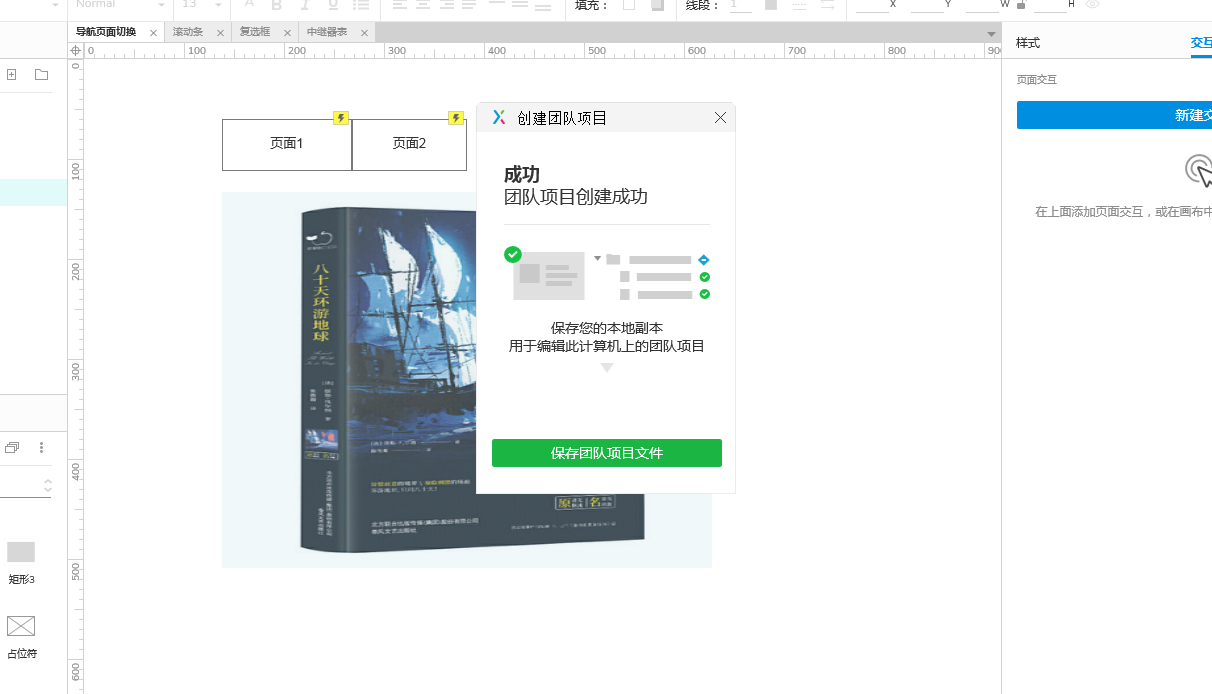Close the 复选框 tab
Image resolution: width=1212 pixels, height=694 pixels.
pyautogui.click(x=288, y=33)
